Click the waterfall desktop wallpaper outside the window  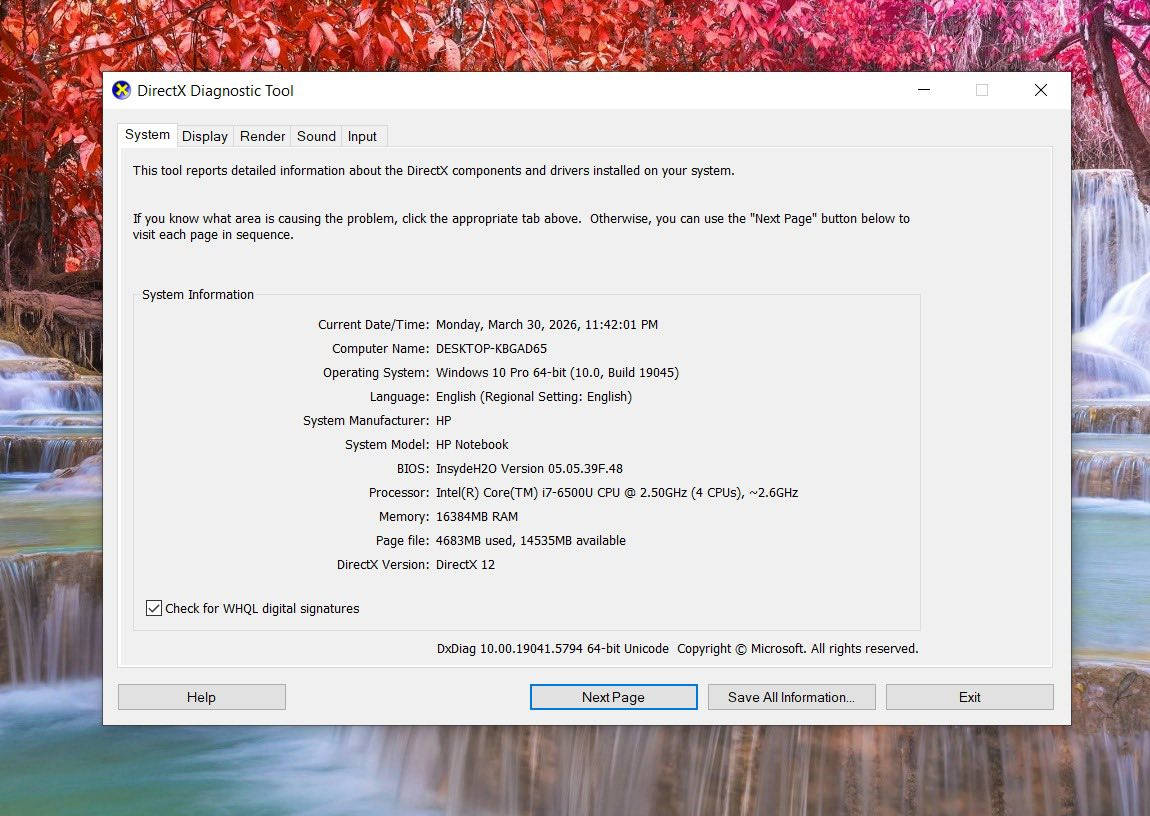(1110, 400)
